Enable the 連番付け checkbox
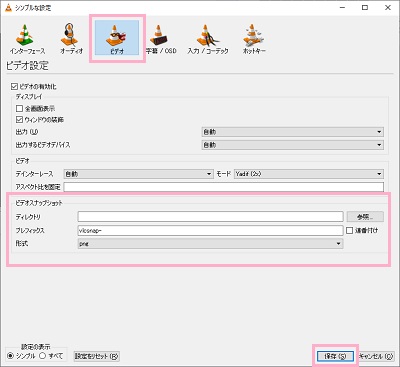 (349, 230)
